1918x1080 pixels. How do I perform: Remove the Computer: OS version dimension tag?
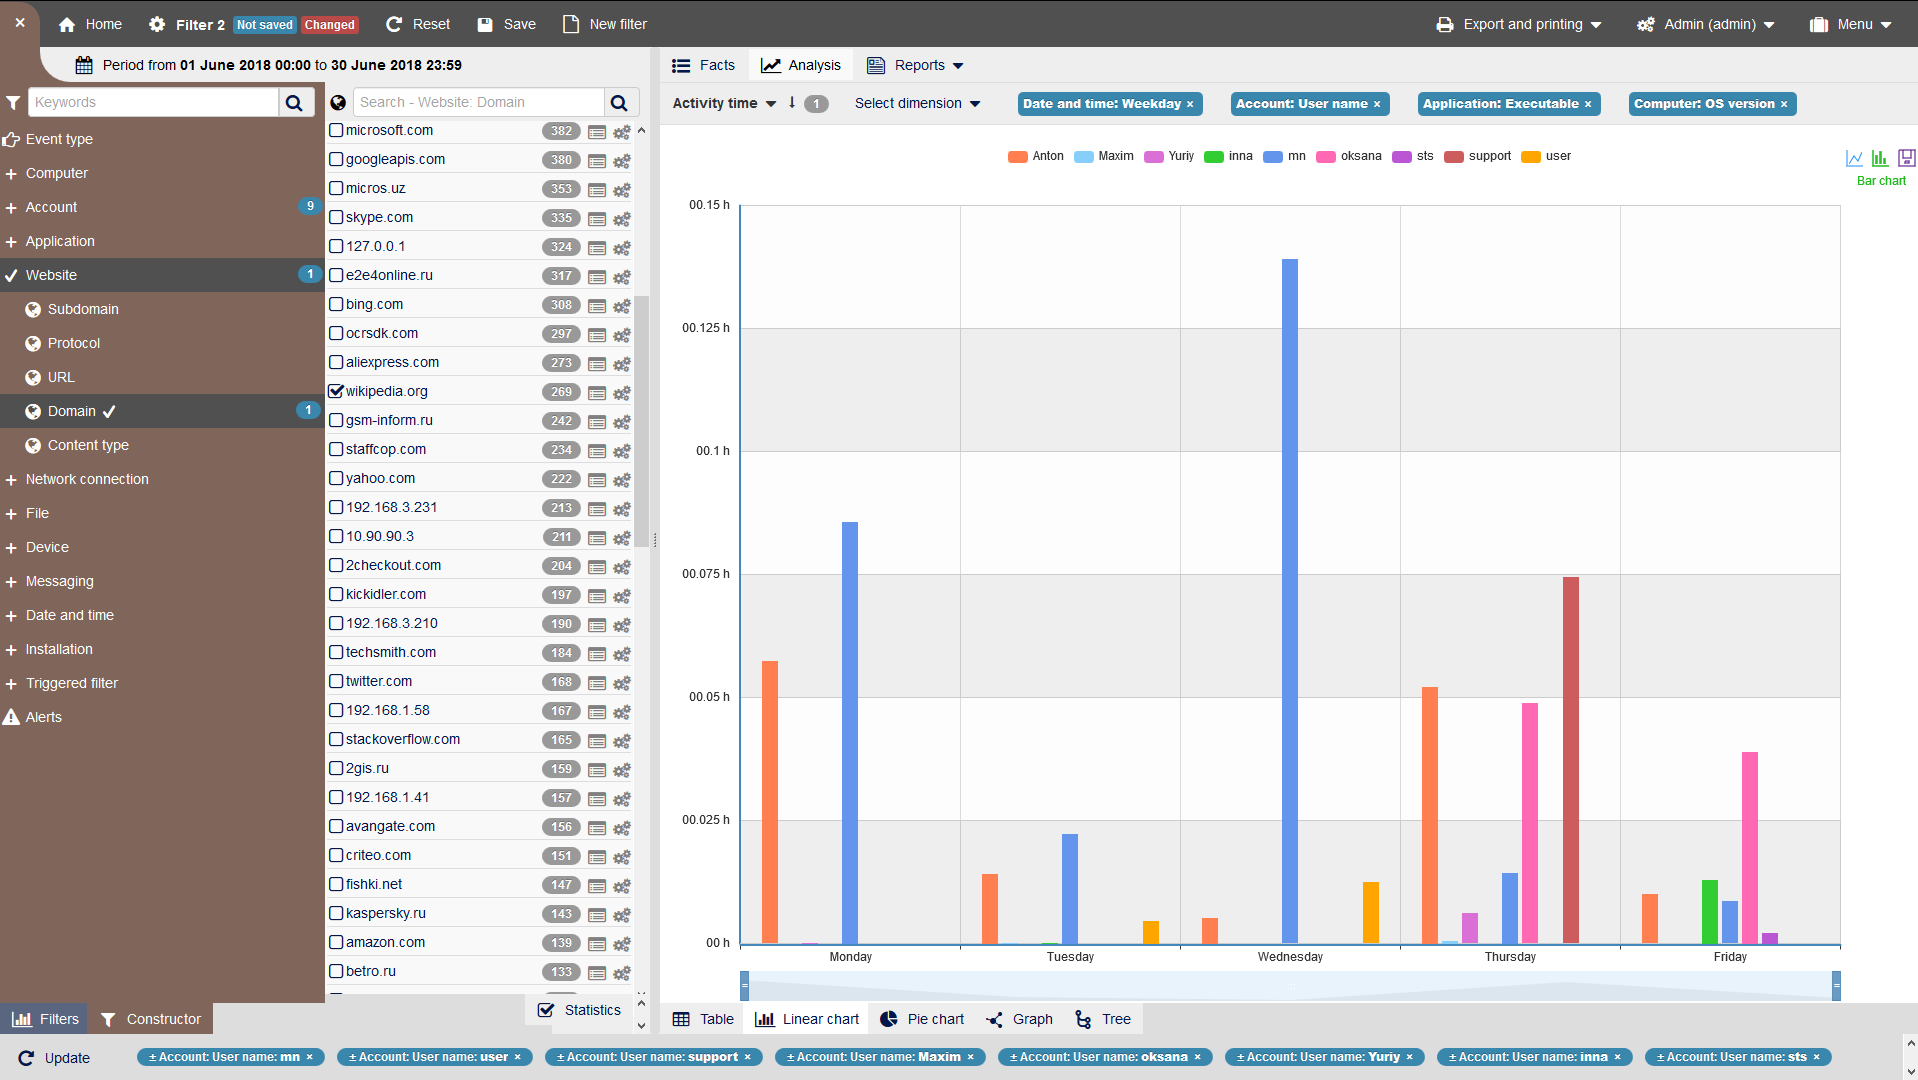coord(1784,104)
